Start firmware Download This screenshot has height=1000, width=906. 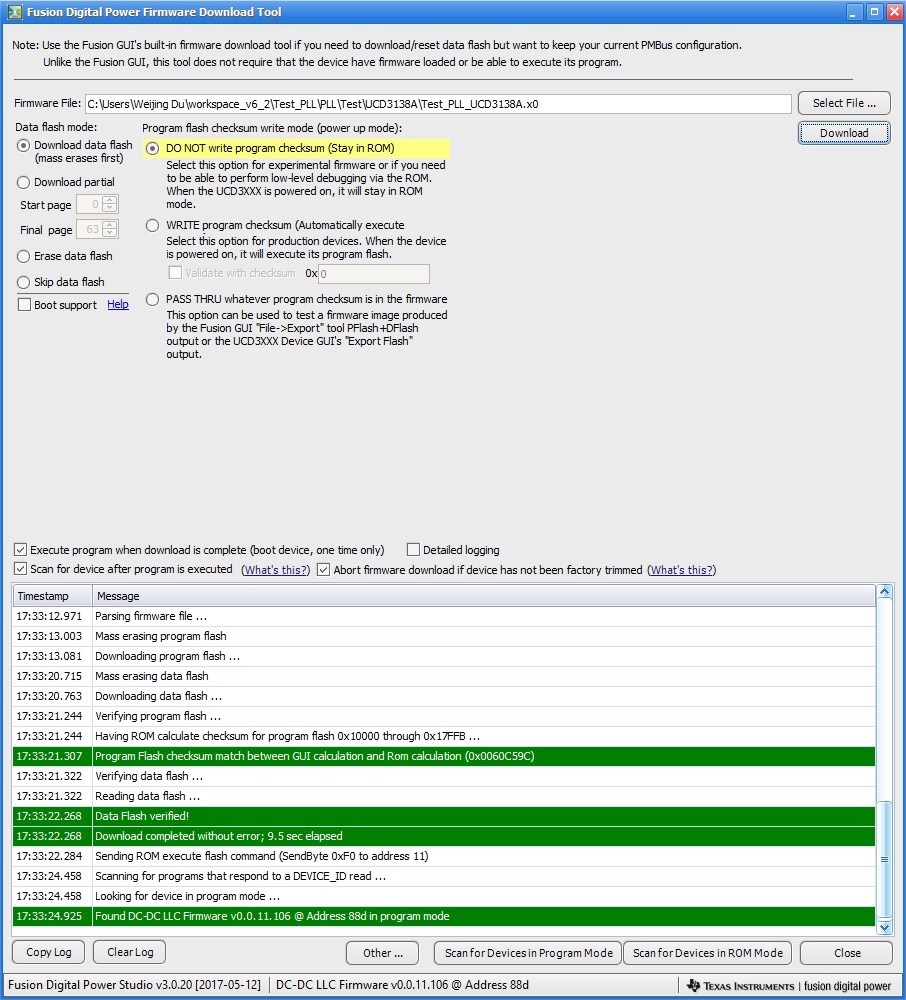click(x=844, y=133)
